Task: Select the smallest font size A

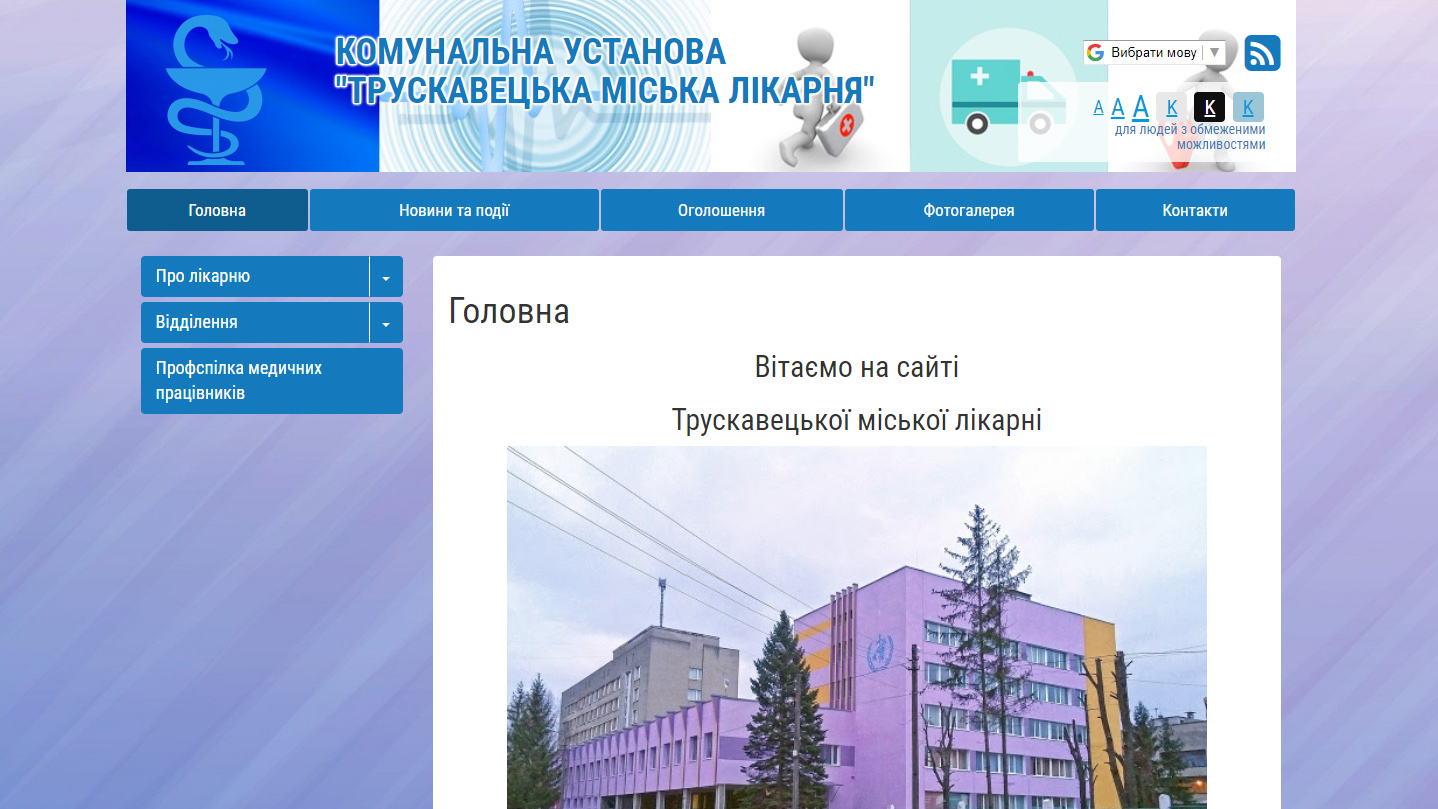Action: click(1098, 108)
